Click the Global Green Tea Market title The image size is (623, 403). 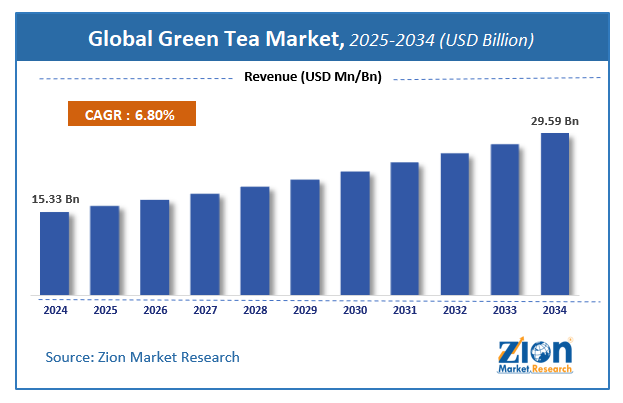pos(216,39)
